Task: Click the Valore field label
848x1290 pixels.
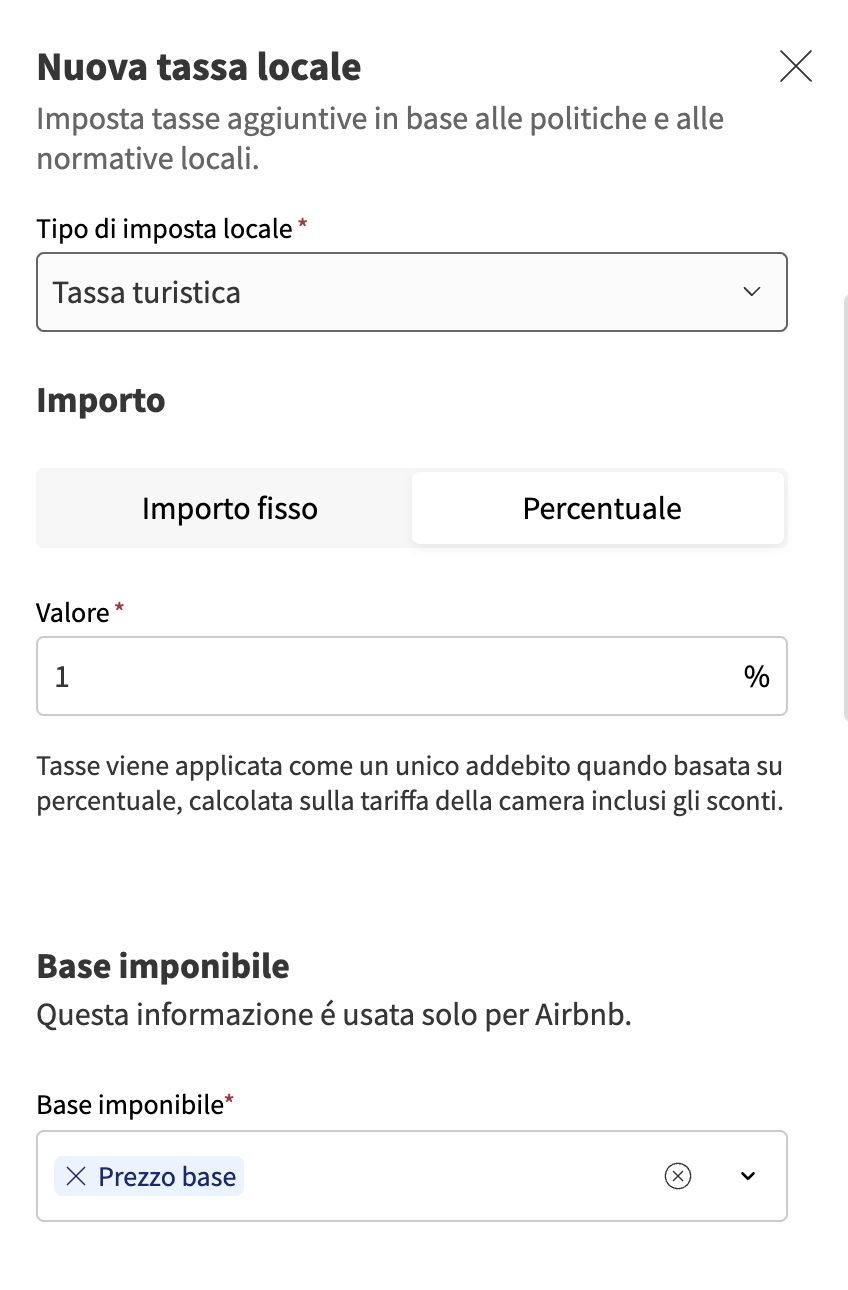Action: [73, 612]
